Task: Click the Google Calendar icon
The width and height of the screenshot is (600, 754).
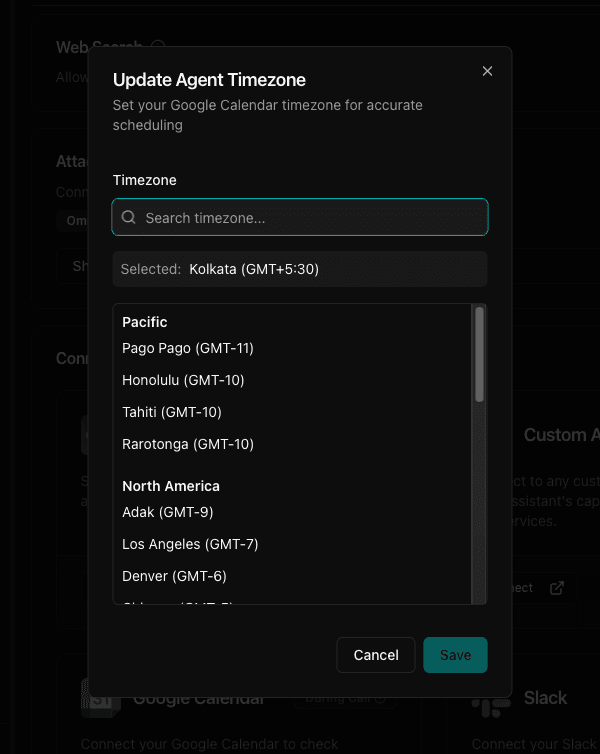Action: [100, 699]
